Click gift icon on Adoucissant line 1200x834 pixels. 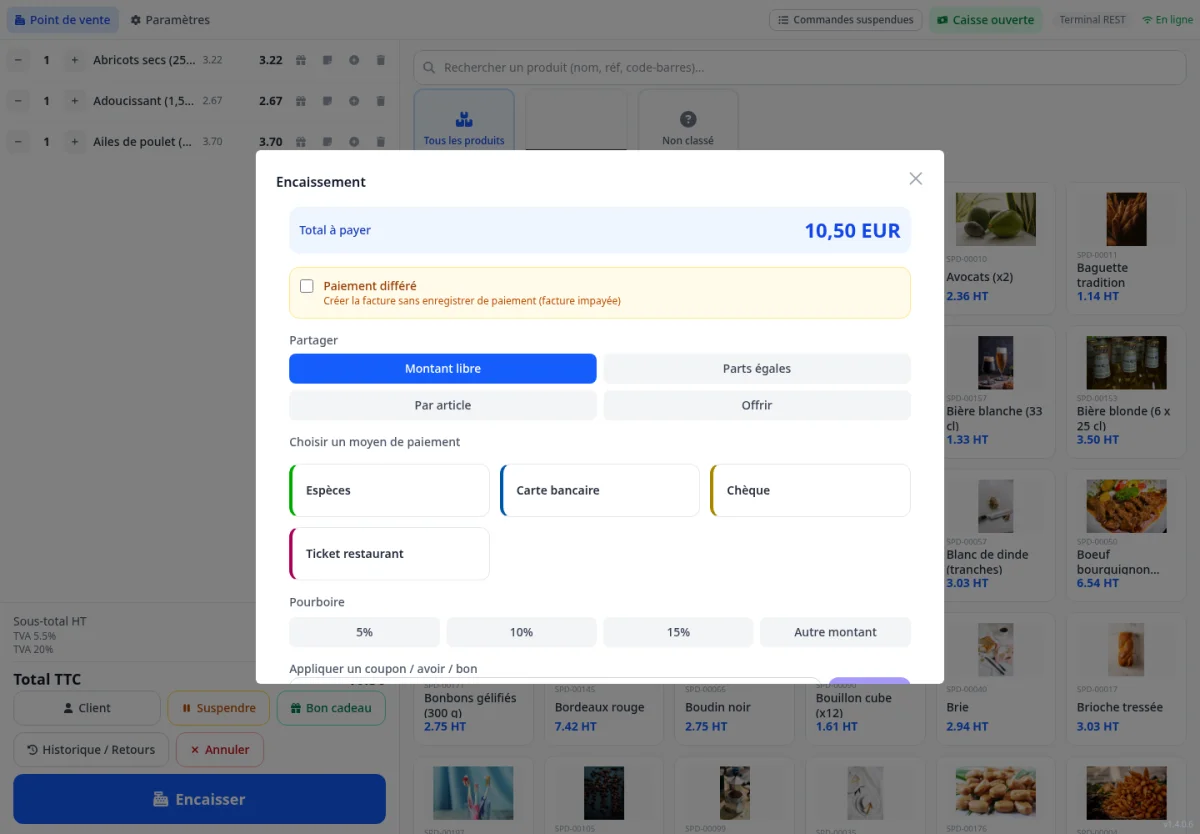[x=301, y=101]
